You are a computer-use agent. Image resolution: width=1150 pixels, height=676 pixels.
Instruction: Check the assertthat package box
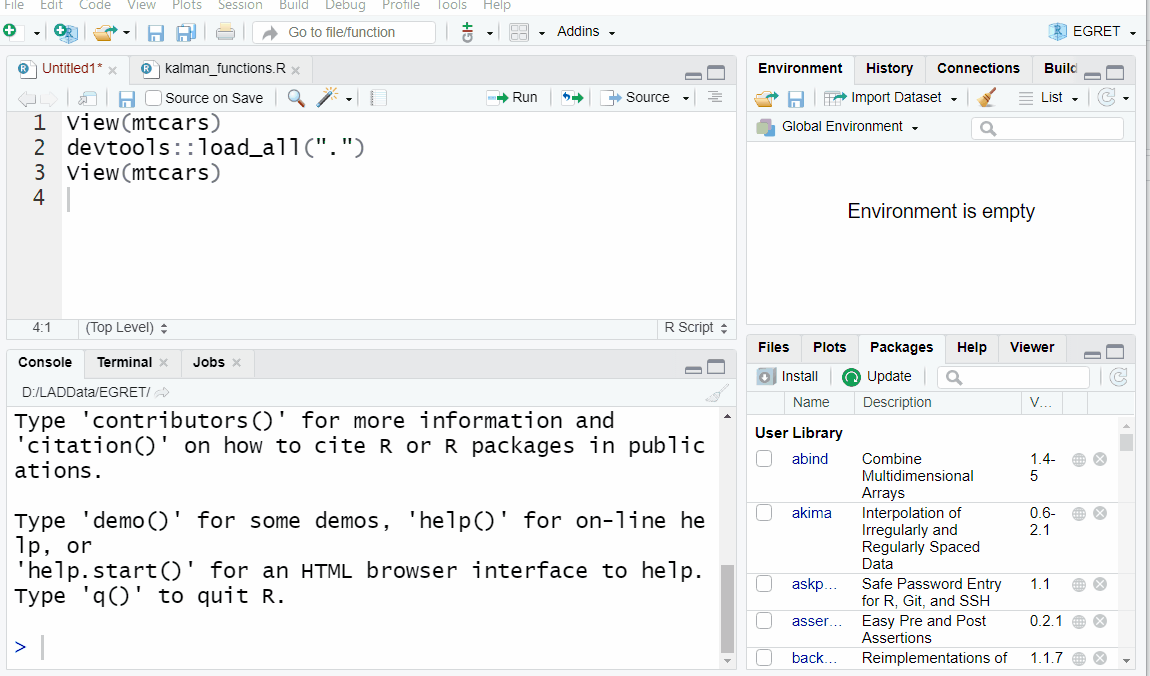764,620
